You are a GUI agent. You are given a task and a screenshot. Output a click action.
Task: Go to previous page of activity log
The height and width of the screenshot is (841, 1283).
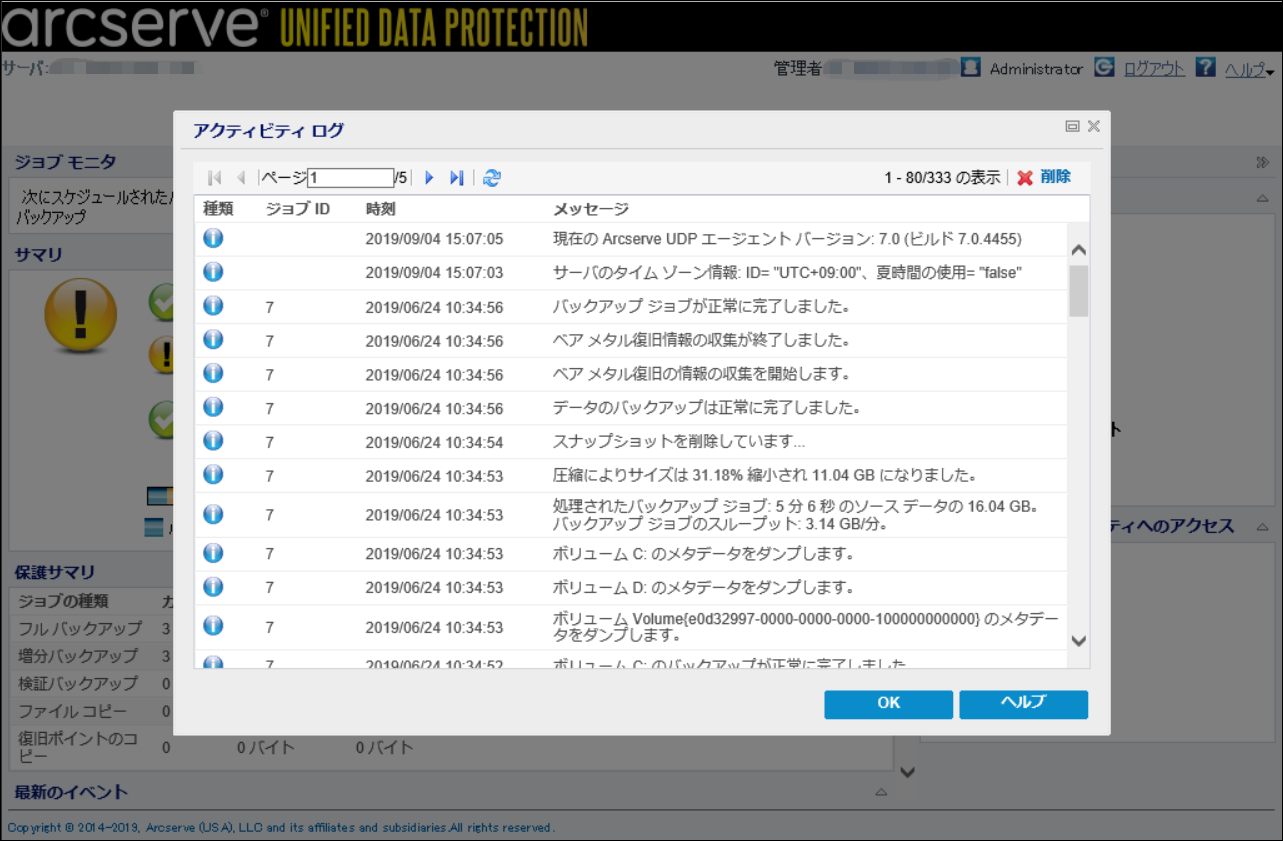click(240, 178)
